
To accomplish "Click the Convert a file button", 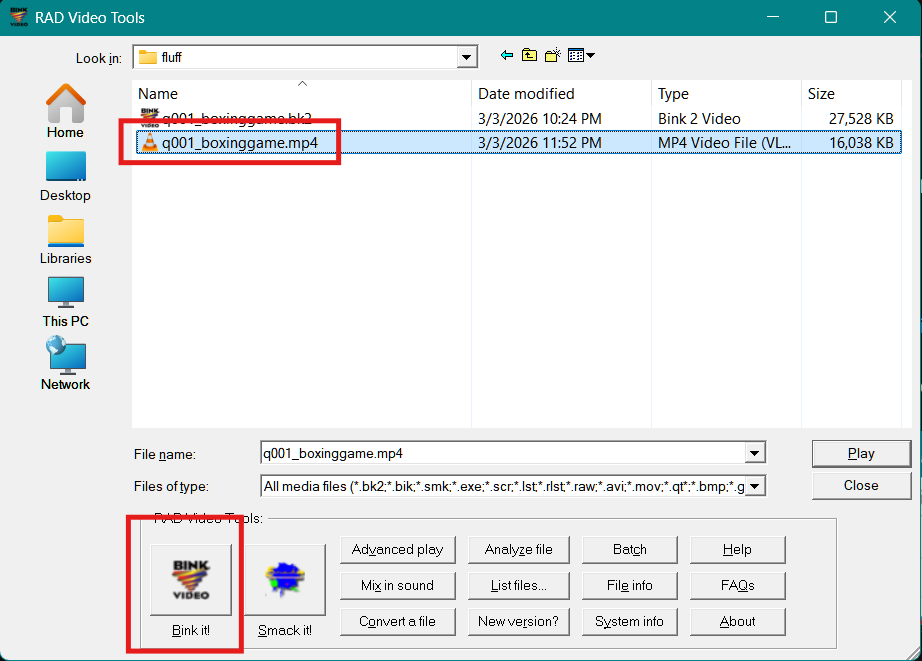I will tap(397, 621).
